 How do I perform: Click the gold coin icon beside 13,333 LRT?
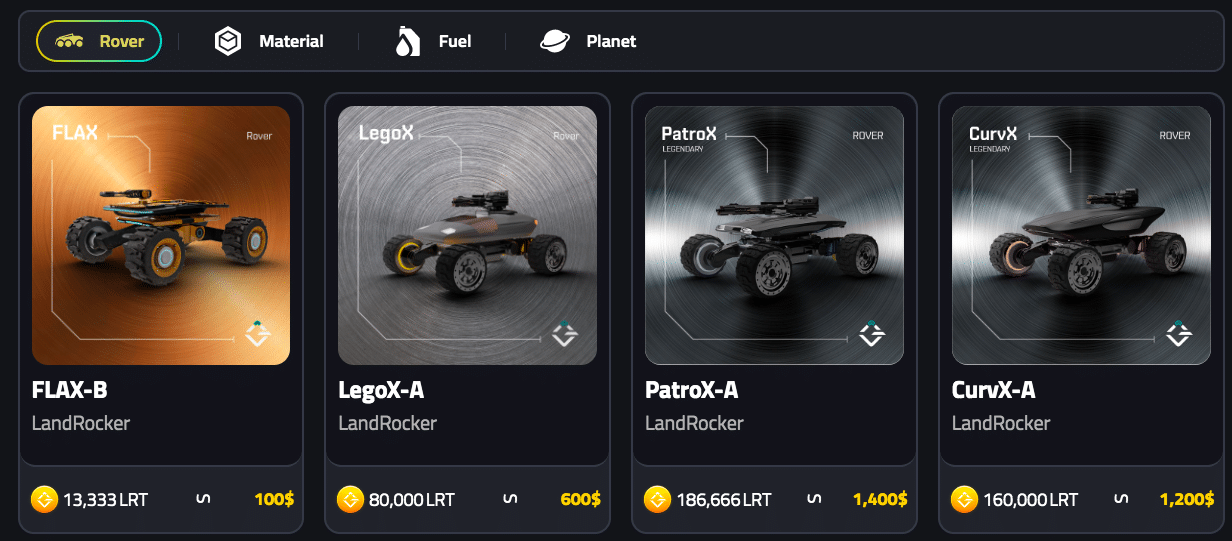[44, 498]
